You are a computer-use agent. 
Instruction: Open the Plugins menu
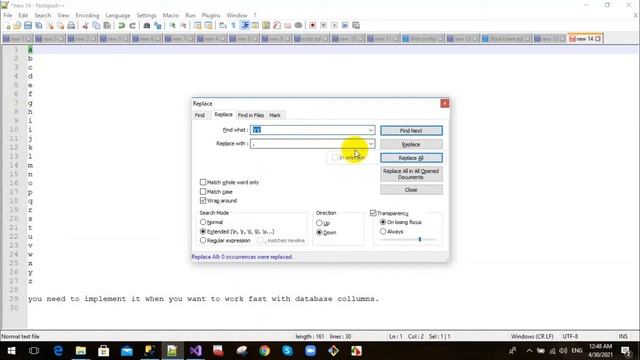pyautogui.click(x=211, y=15)
